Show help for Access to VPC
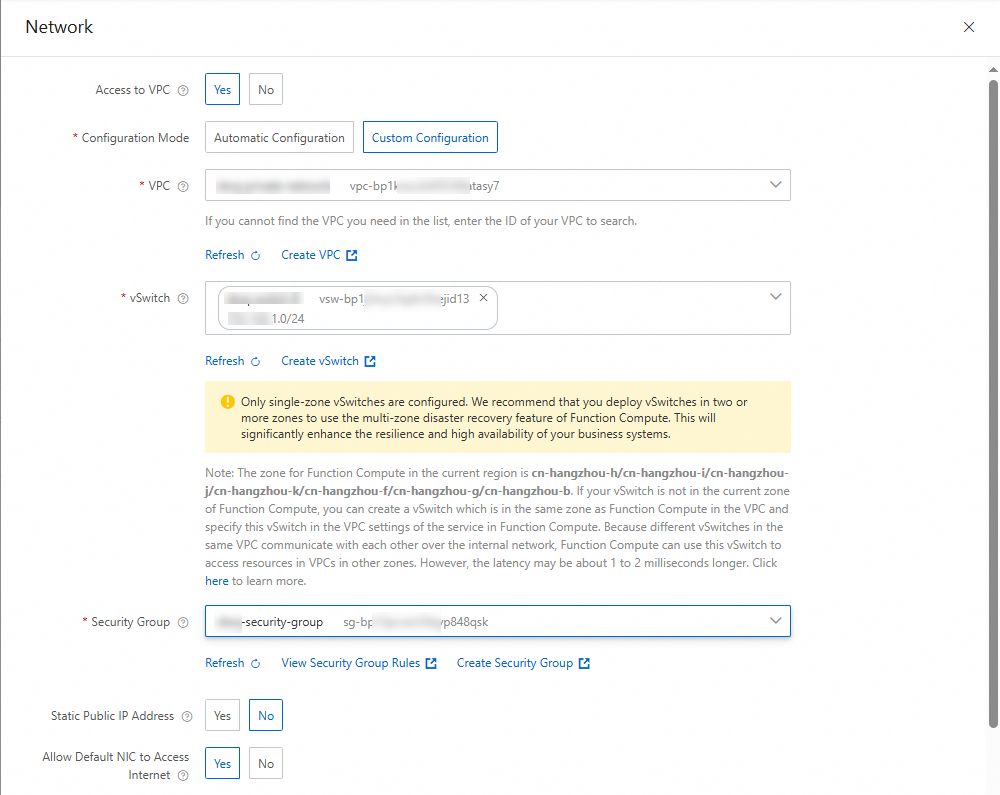Viewport: 1000px width, 795px height. click(183, 91)
